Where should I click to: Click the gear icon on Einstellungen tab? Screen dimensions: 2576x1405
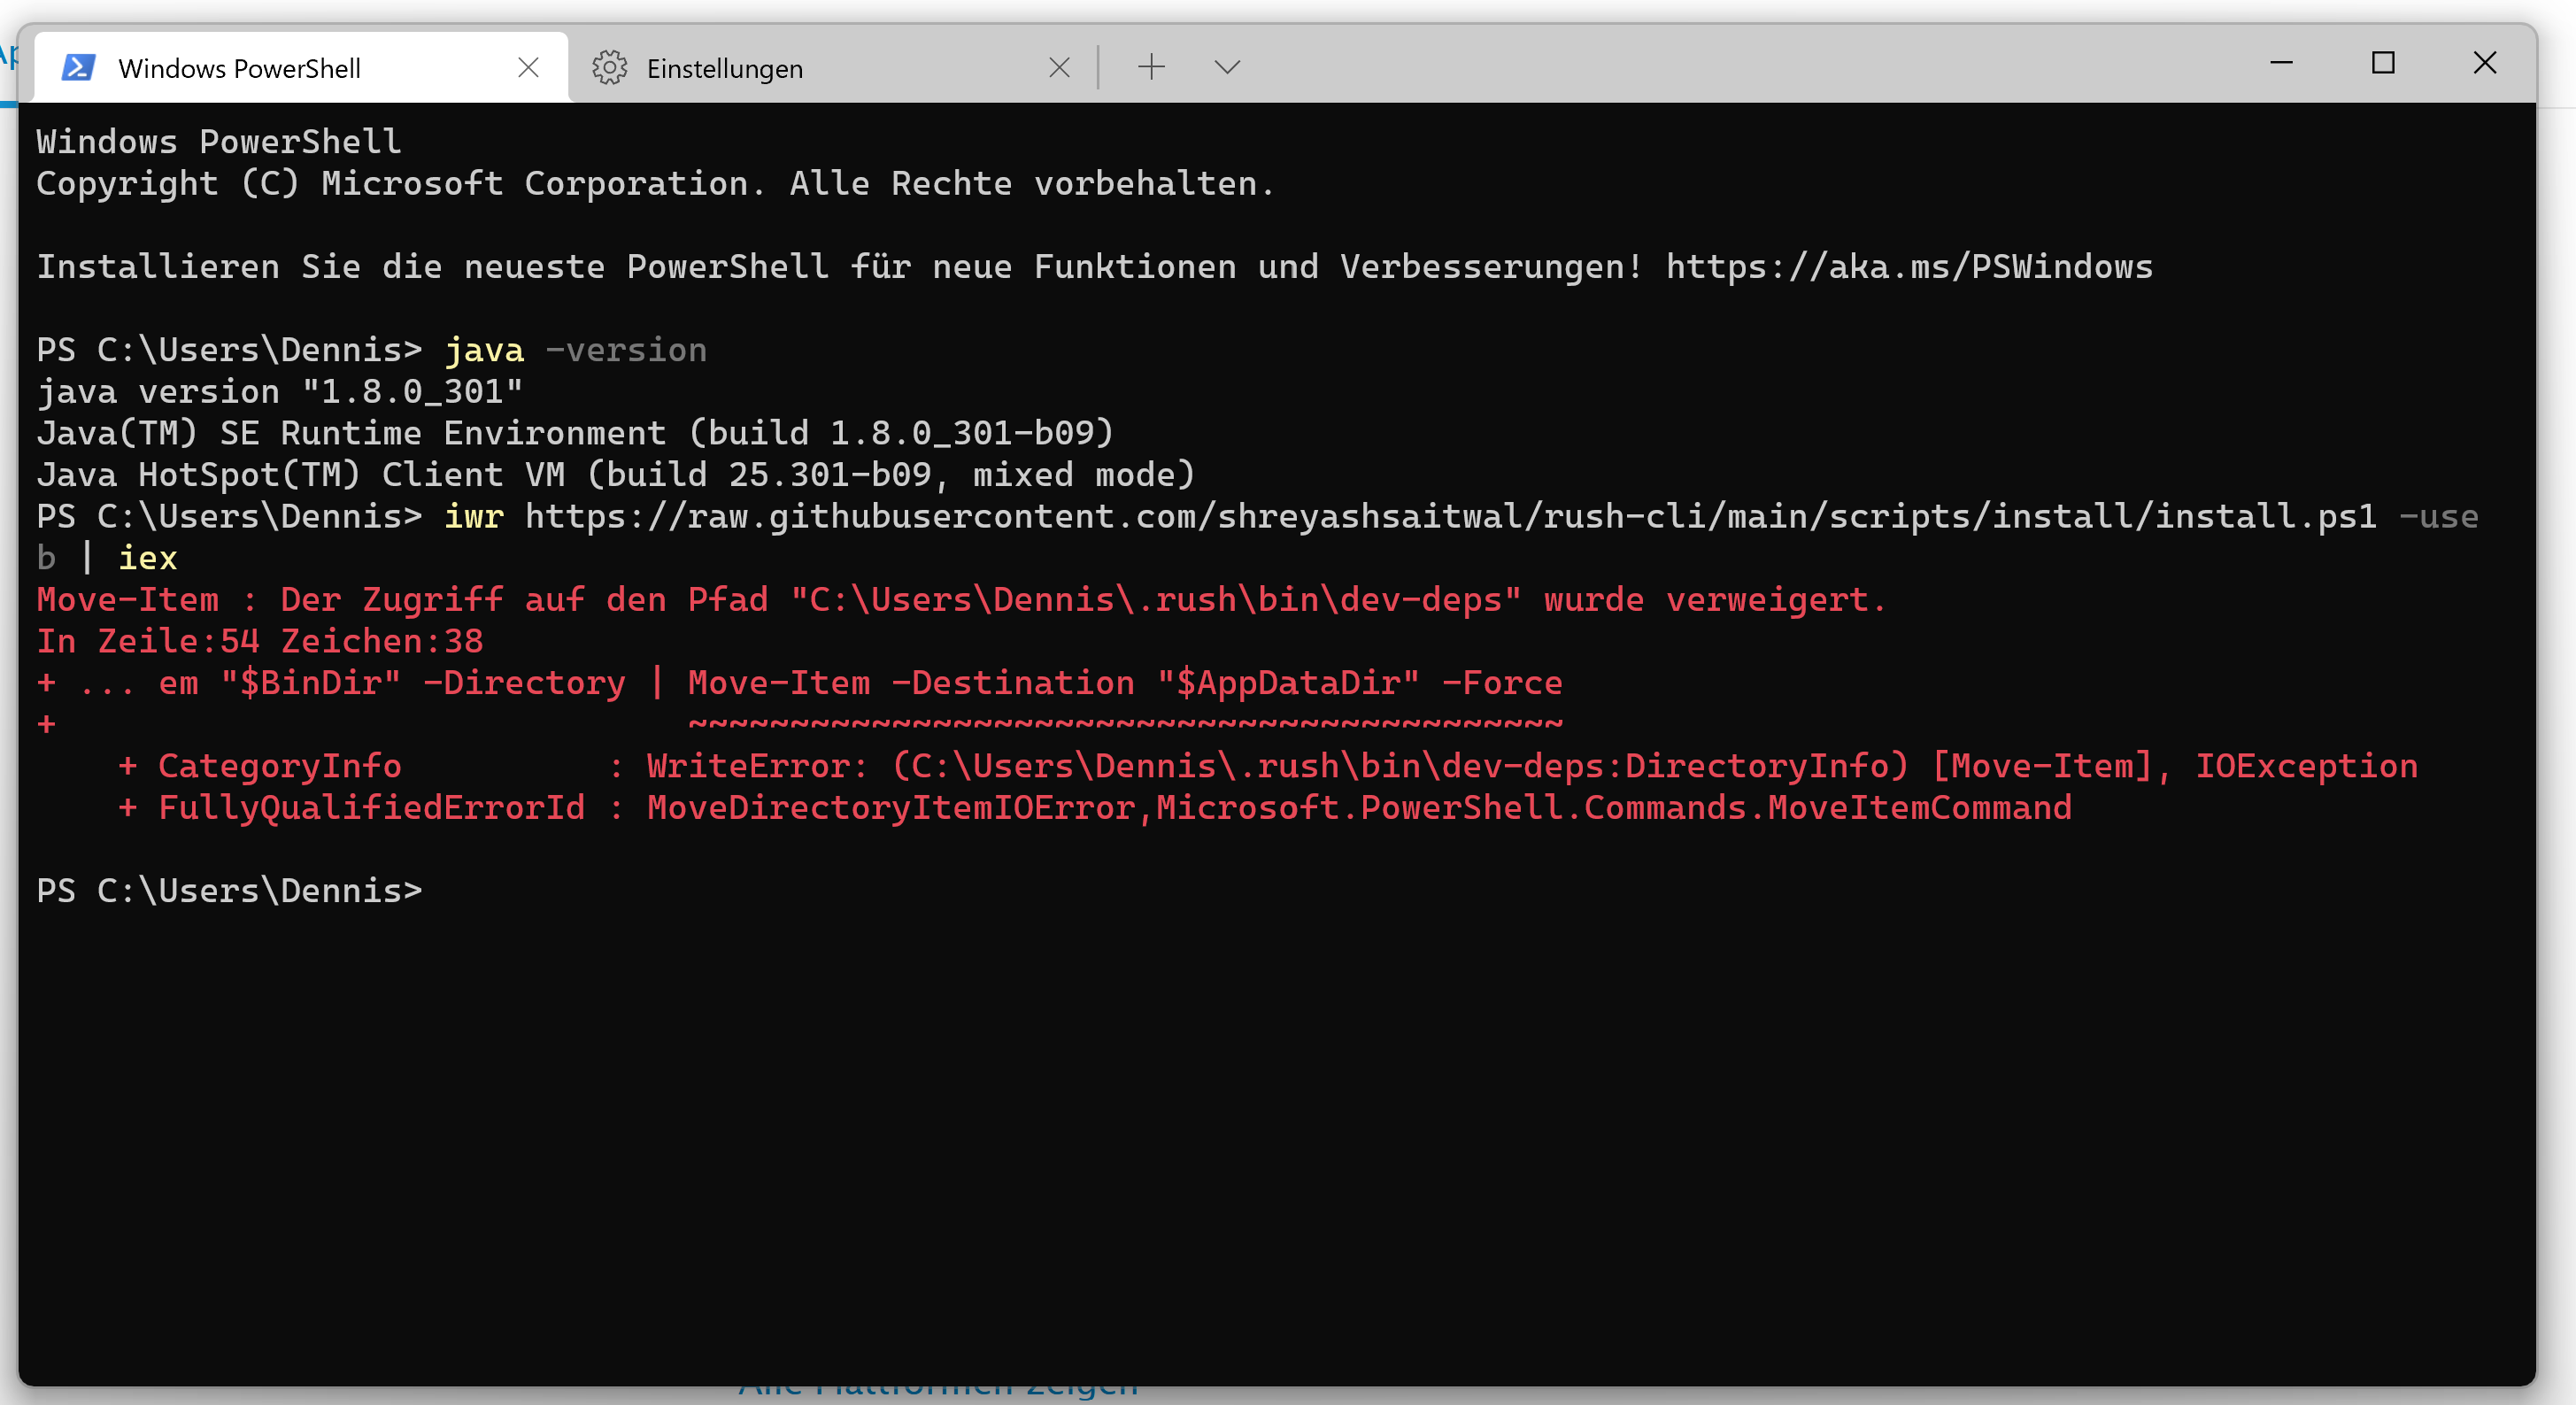pos(609,67)
